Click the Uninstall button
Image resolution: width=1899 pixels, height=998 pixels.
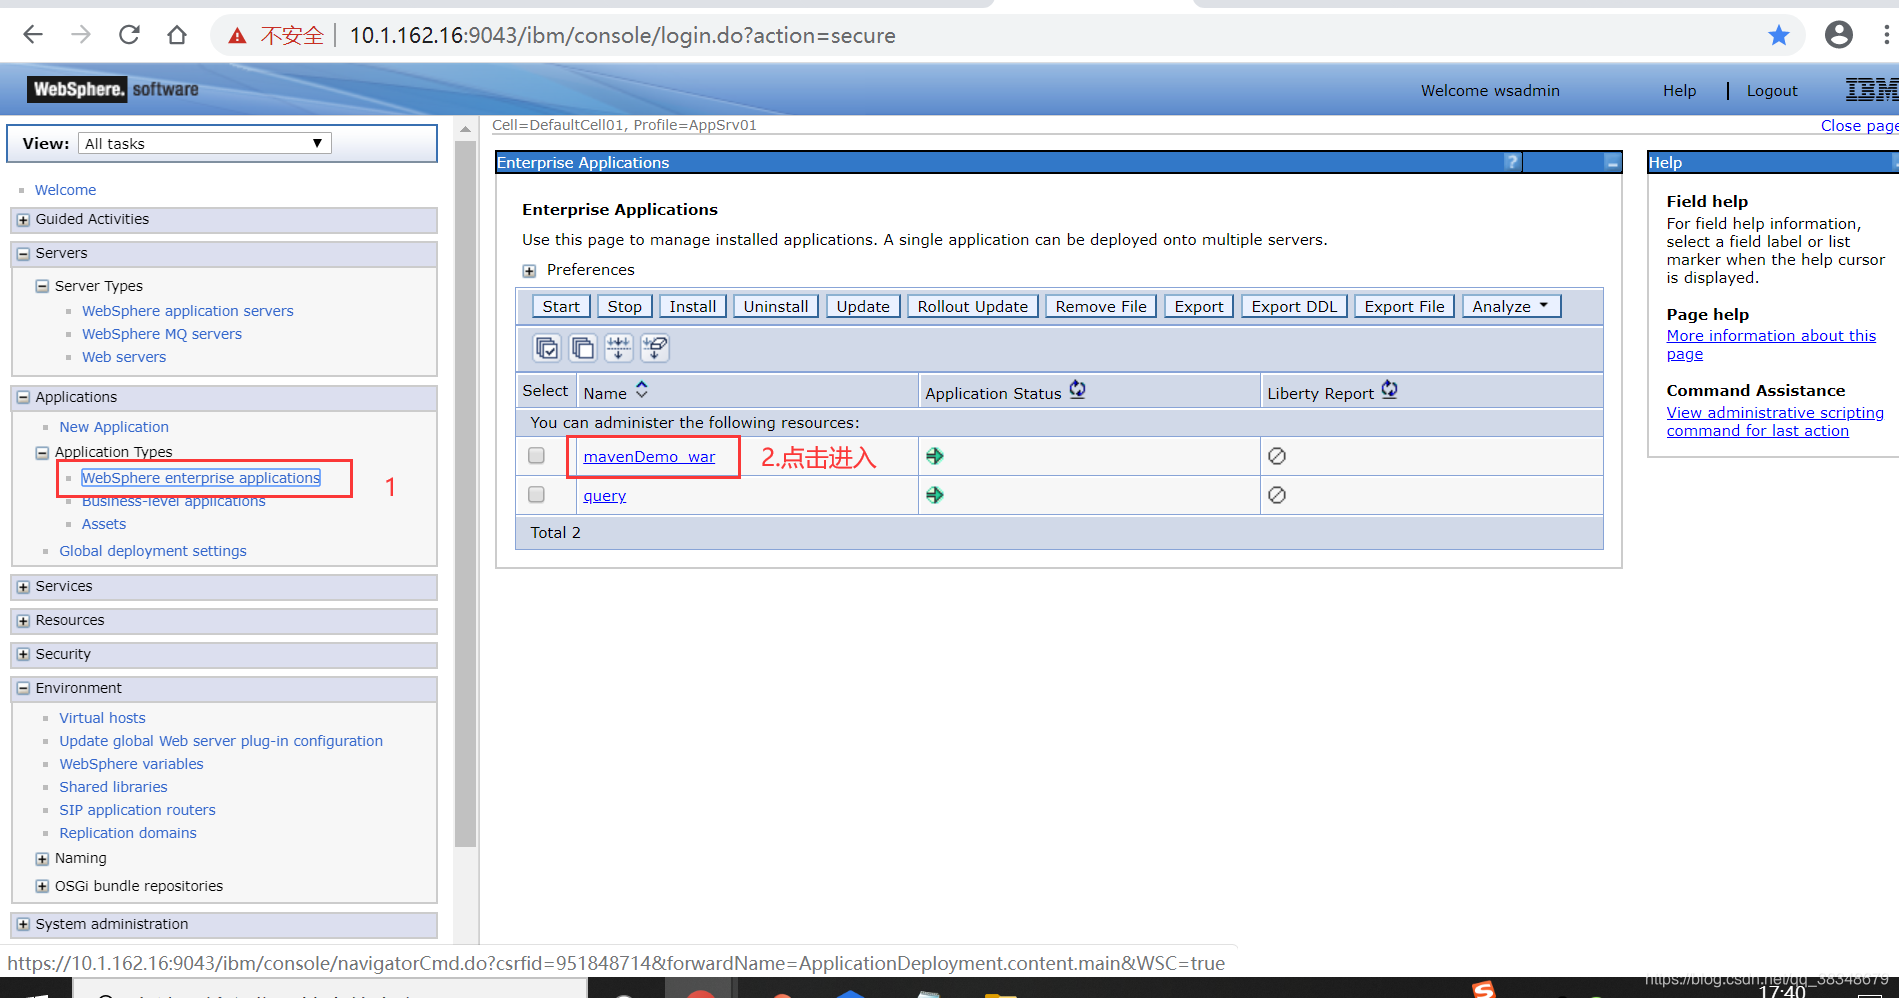776,306
